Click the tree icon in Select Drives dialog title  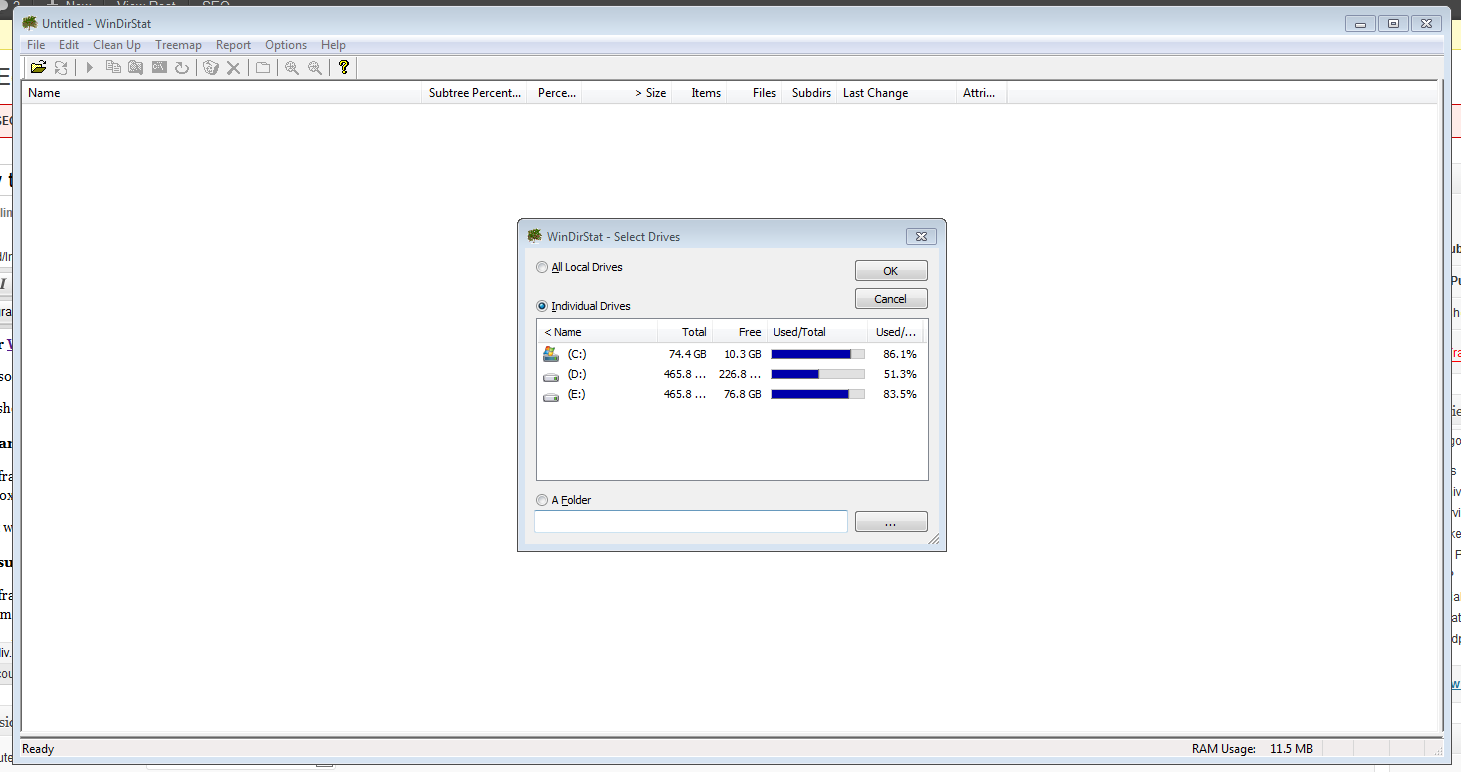[x=535, y=236]
